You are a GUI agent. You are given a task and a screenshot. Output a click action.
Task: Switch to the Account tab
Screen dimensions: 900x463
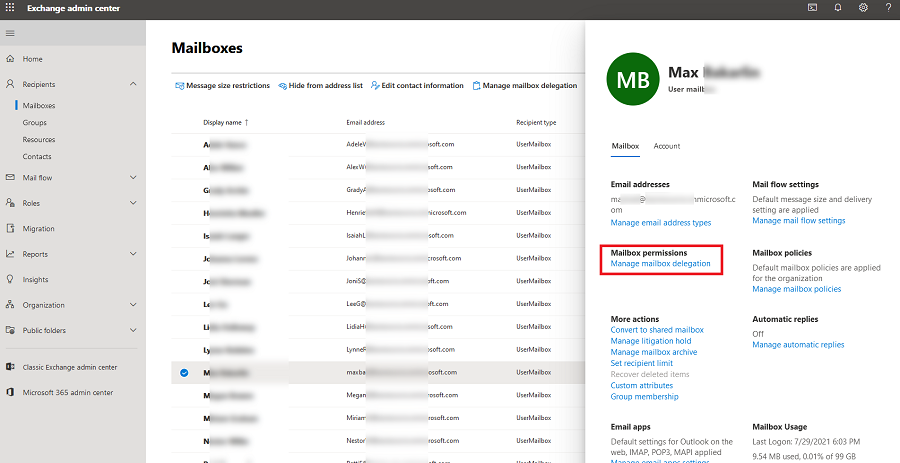[x=666, y=146]
